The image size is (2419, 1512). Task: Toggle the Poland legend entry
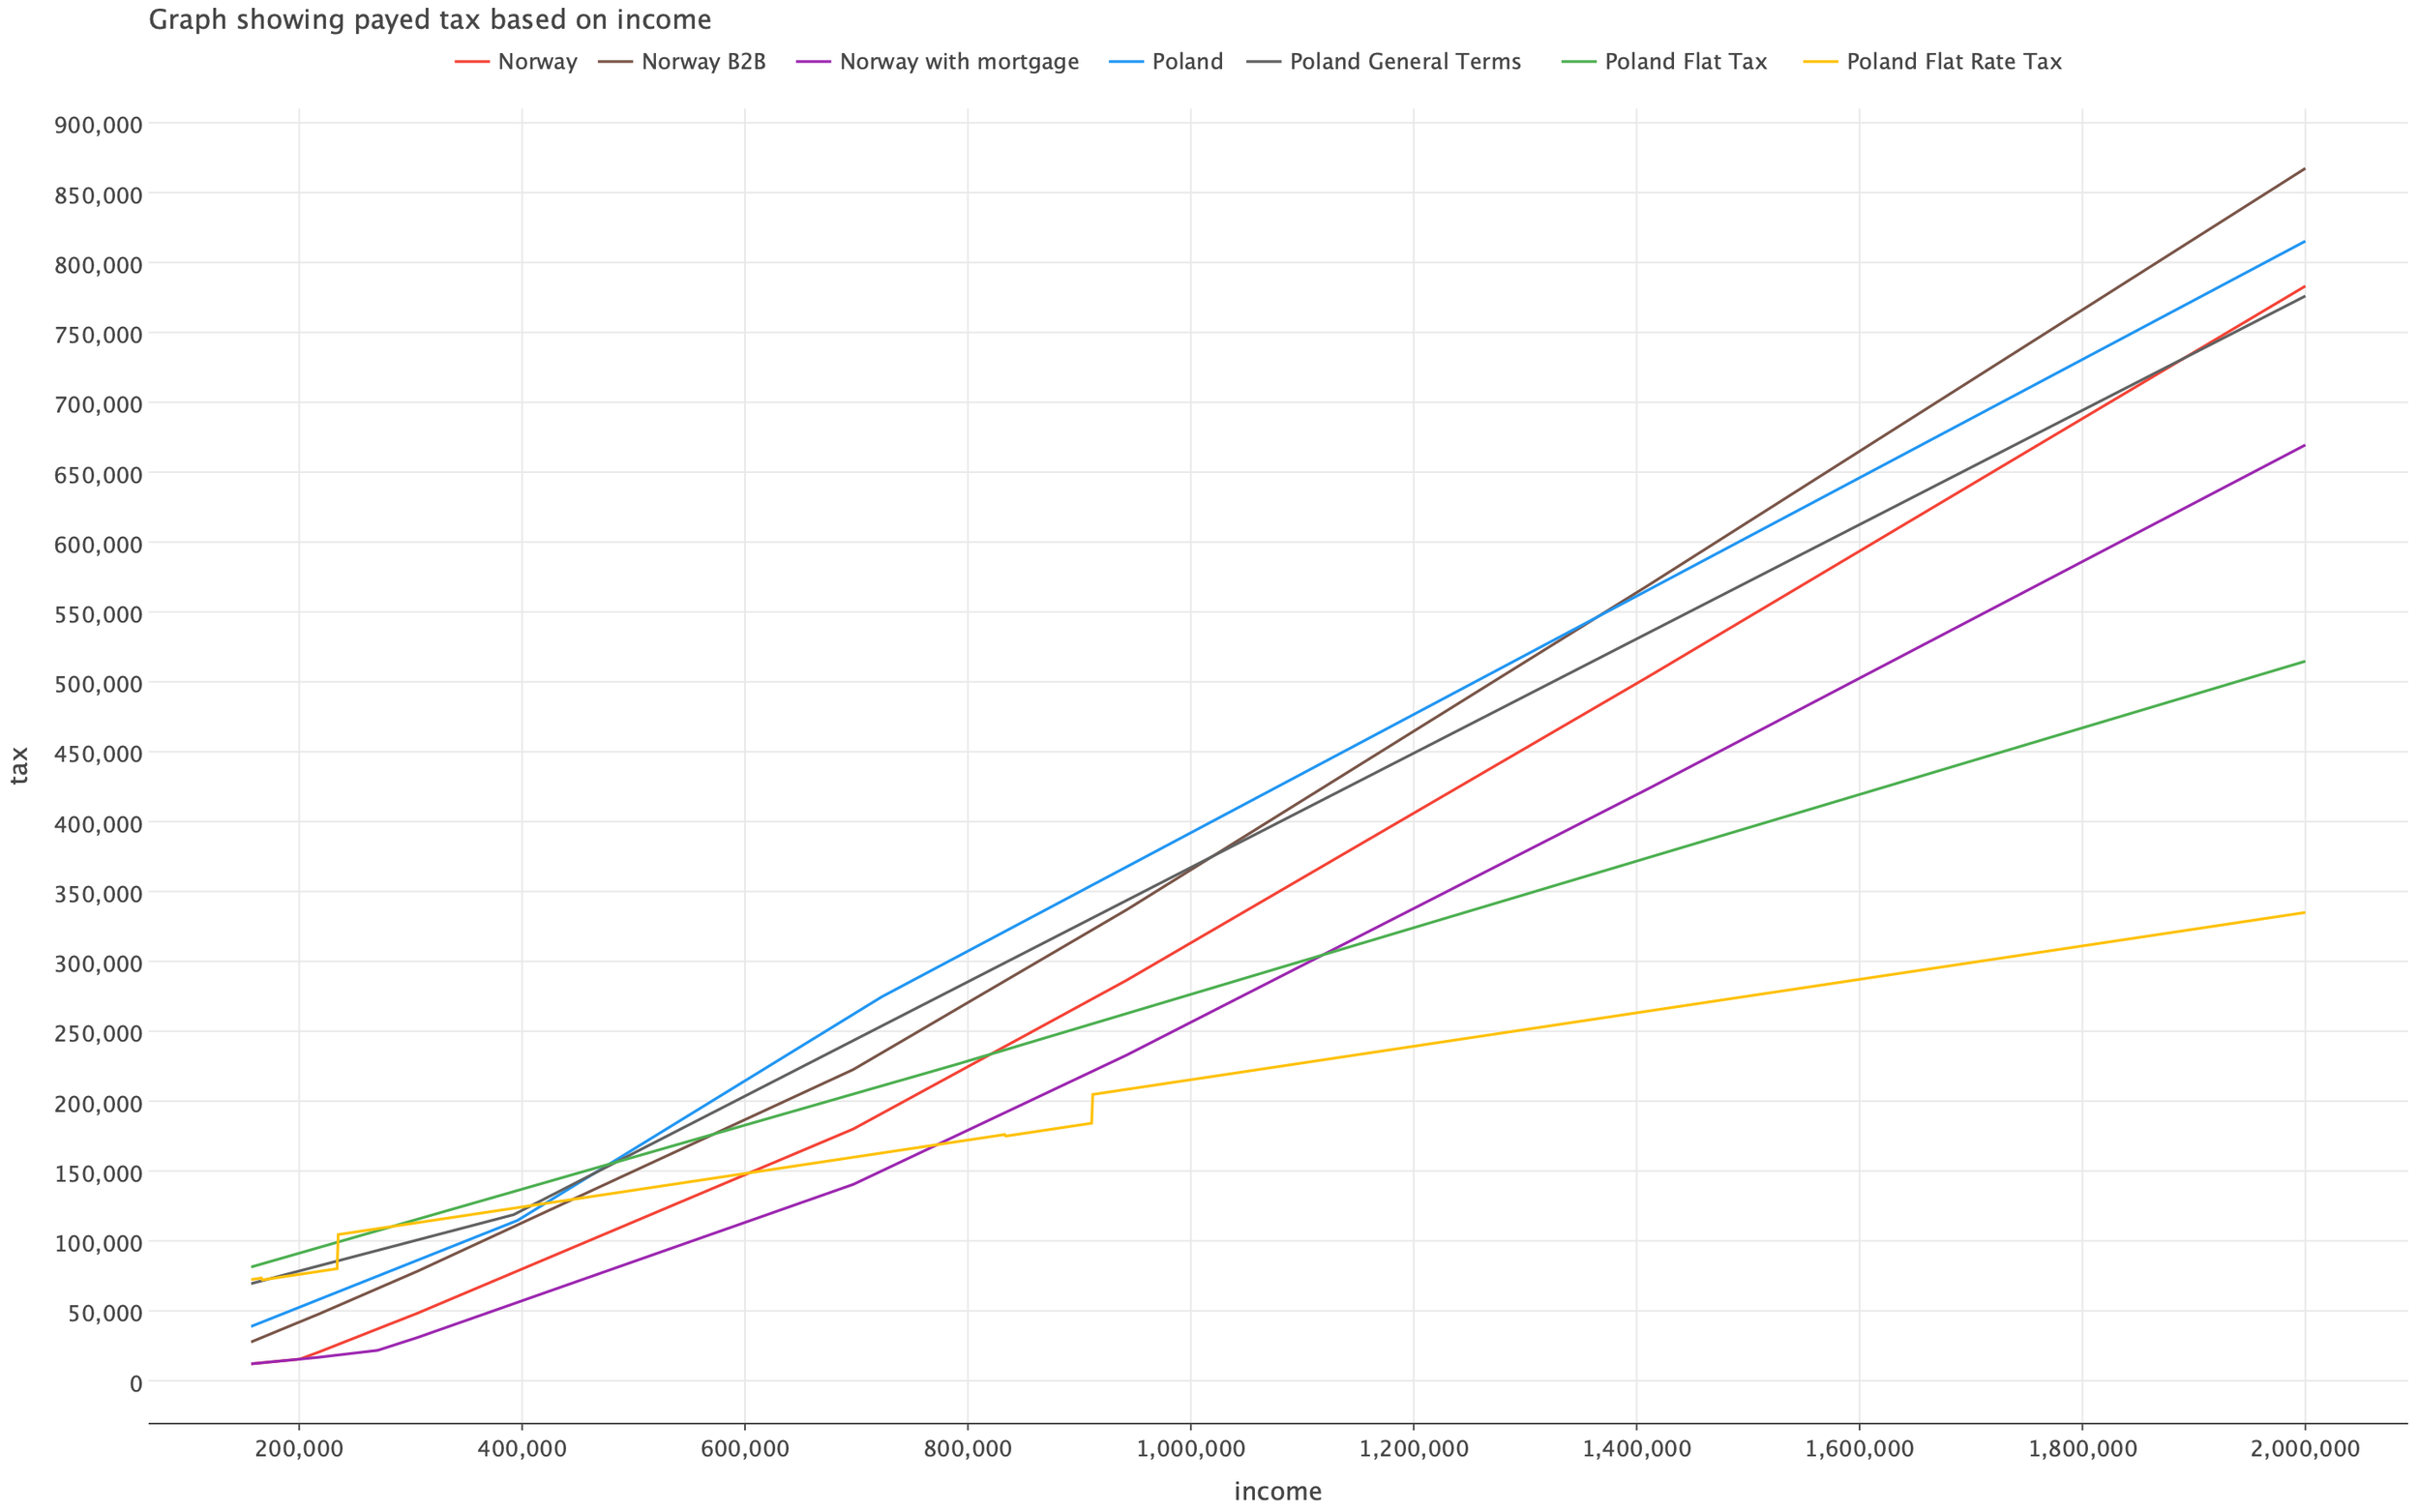click(1187, 62)
